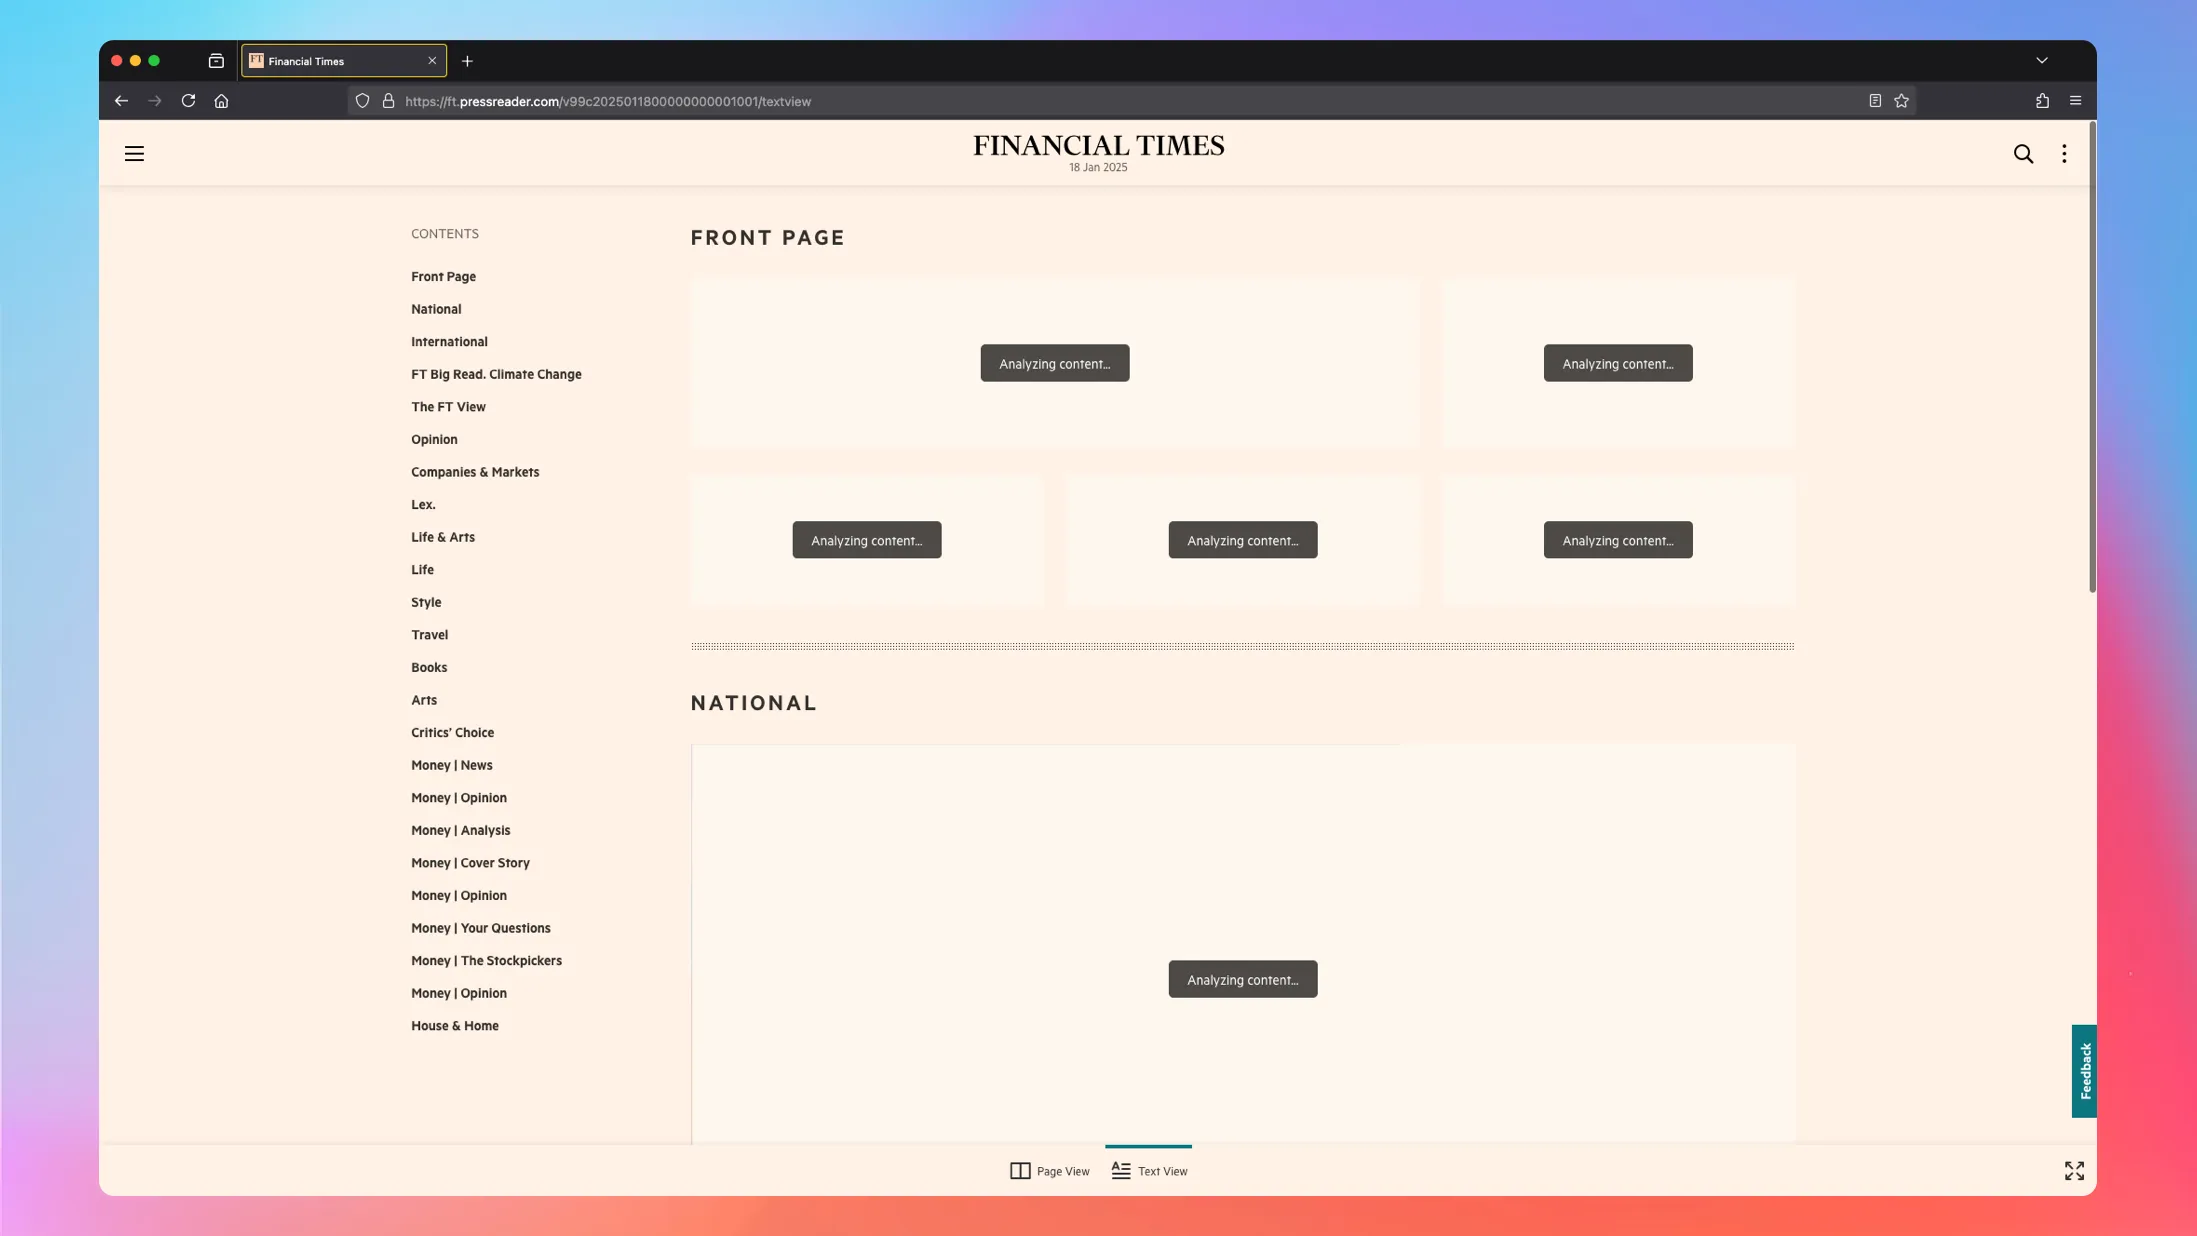Bookmark the page via star icon
The height and width of the screenshot is (1236, 2197).
coord(1900,101)
